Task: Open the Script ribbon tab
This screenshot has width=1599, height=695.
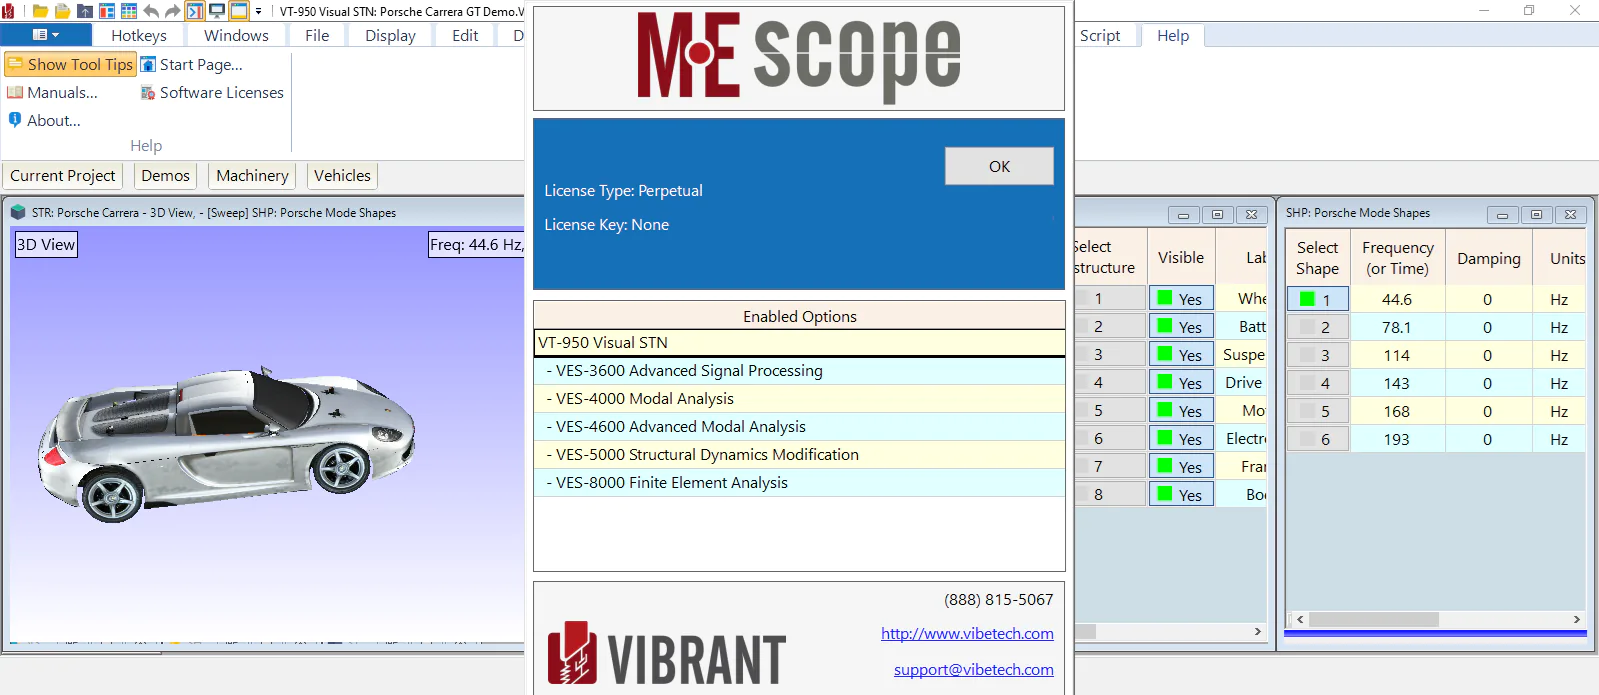Action: pos(1100,35)
